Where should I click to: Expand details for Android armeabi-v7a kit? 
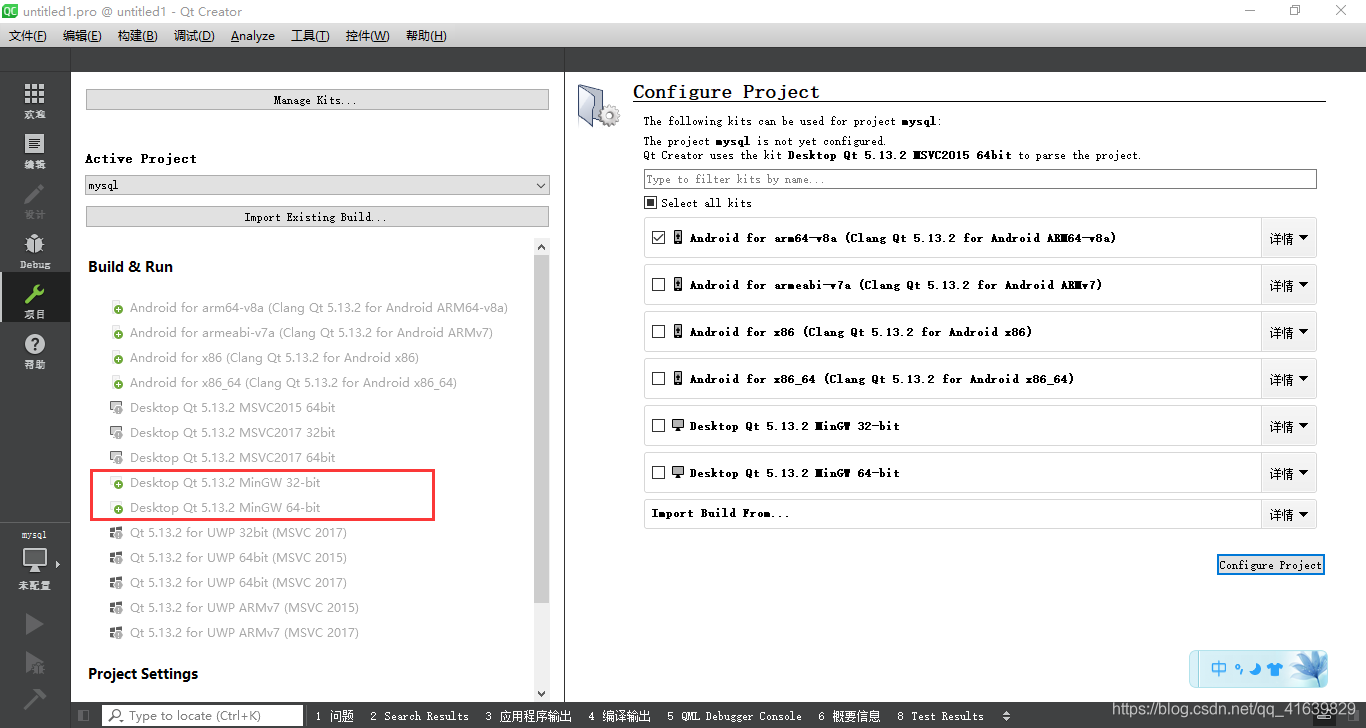click(x=1288, y=286)
